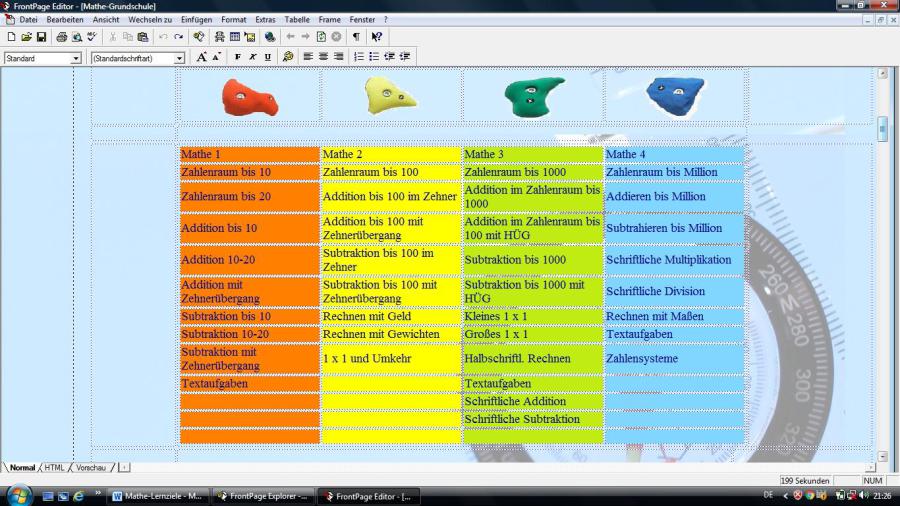Switch to the Vorschau preview tab
Screen dimensions: 900x506
click(90, 468)
